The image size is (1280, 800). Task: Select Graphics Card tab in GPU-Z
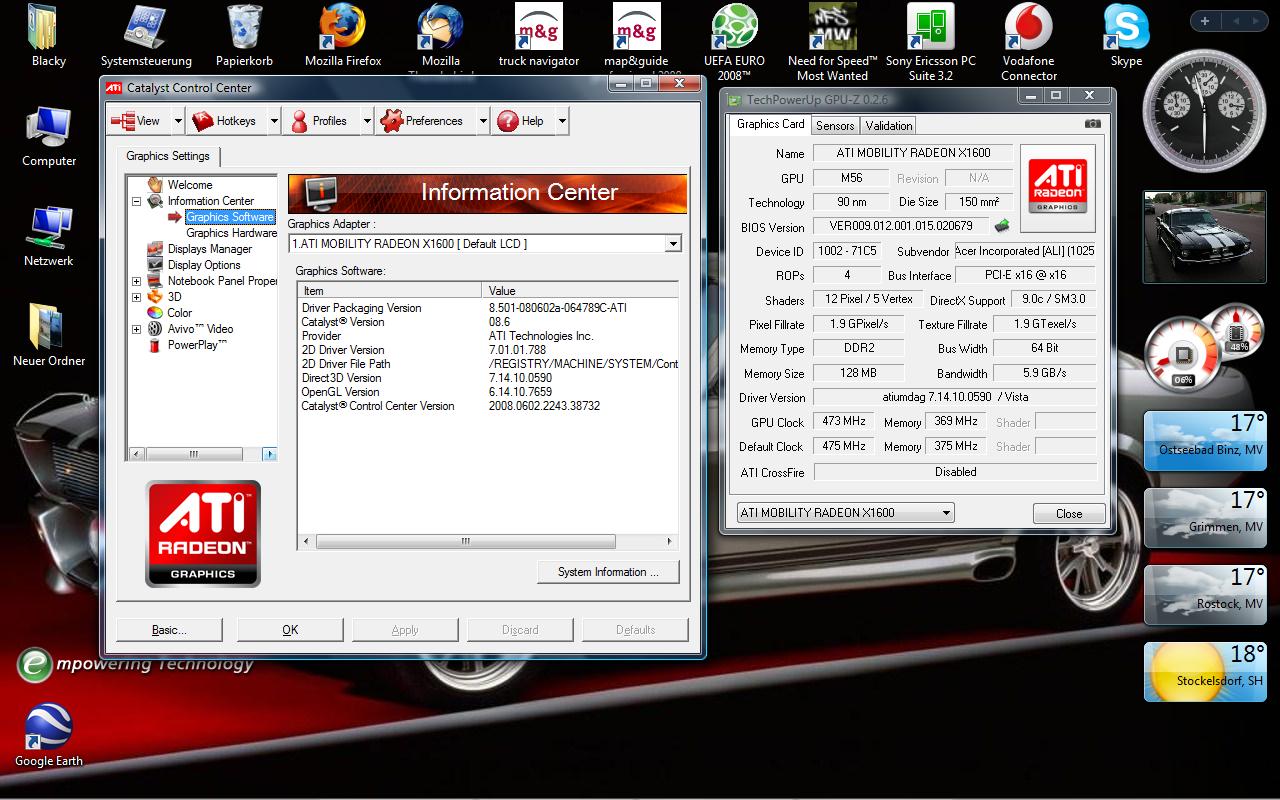click(770, 124)
